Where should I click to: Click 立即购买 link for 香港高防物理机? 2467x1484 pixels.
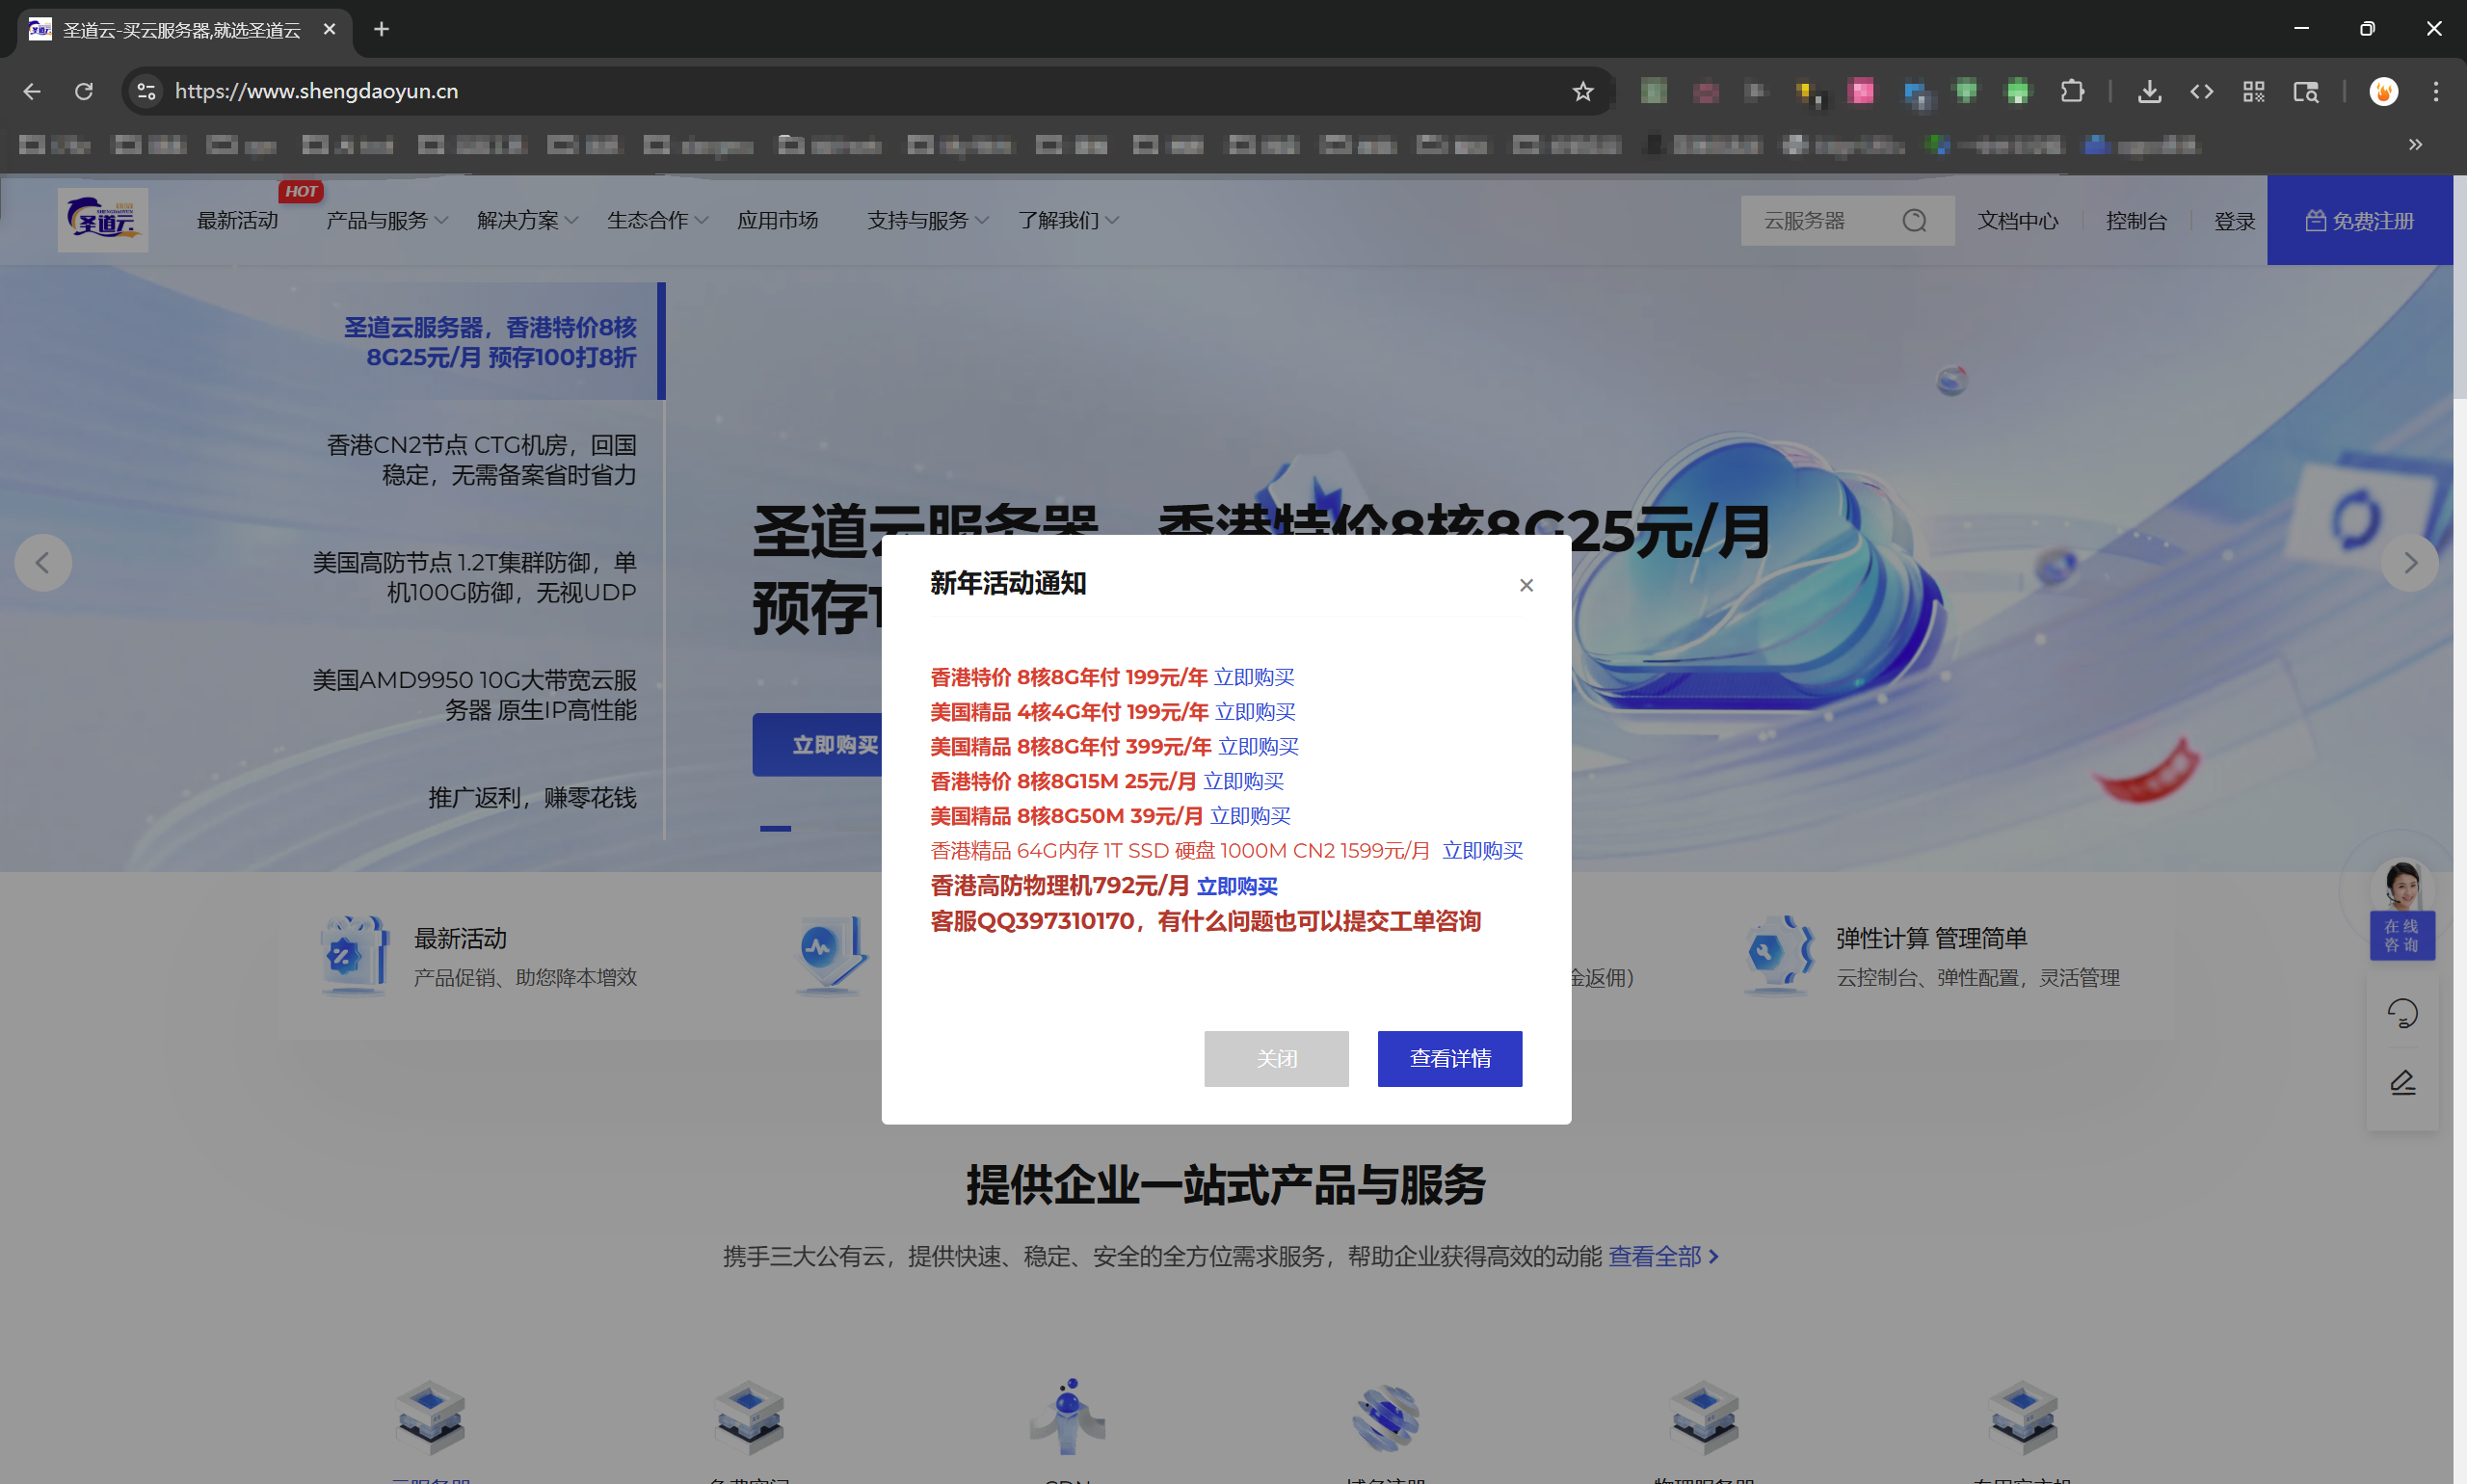coord(1237,886)
